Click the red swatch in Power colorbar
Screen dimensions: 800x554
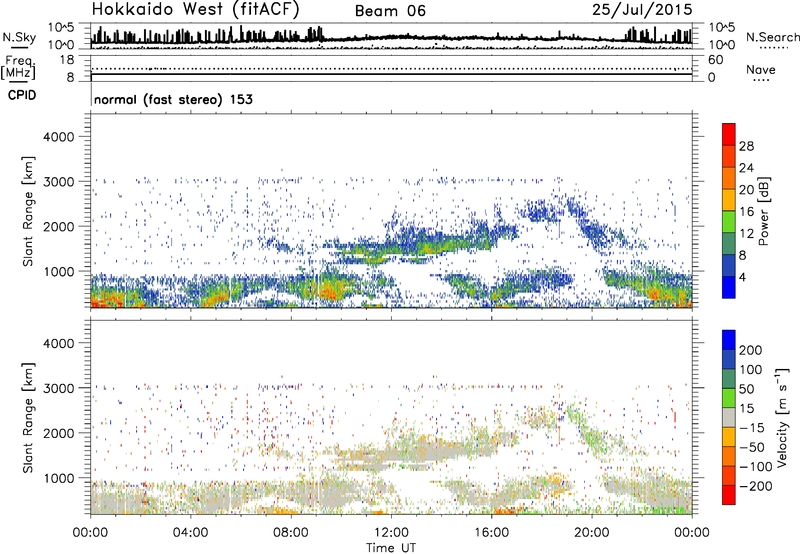pos(729,134)
